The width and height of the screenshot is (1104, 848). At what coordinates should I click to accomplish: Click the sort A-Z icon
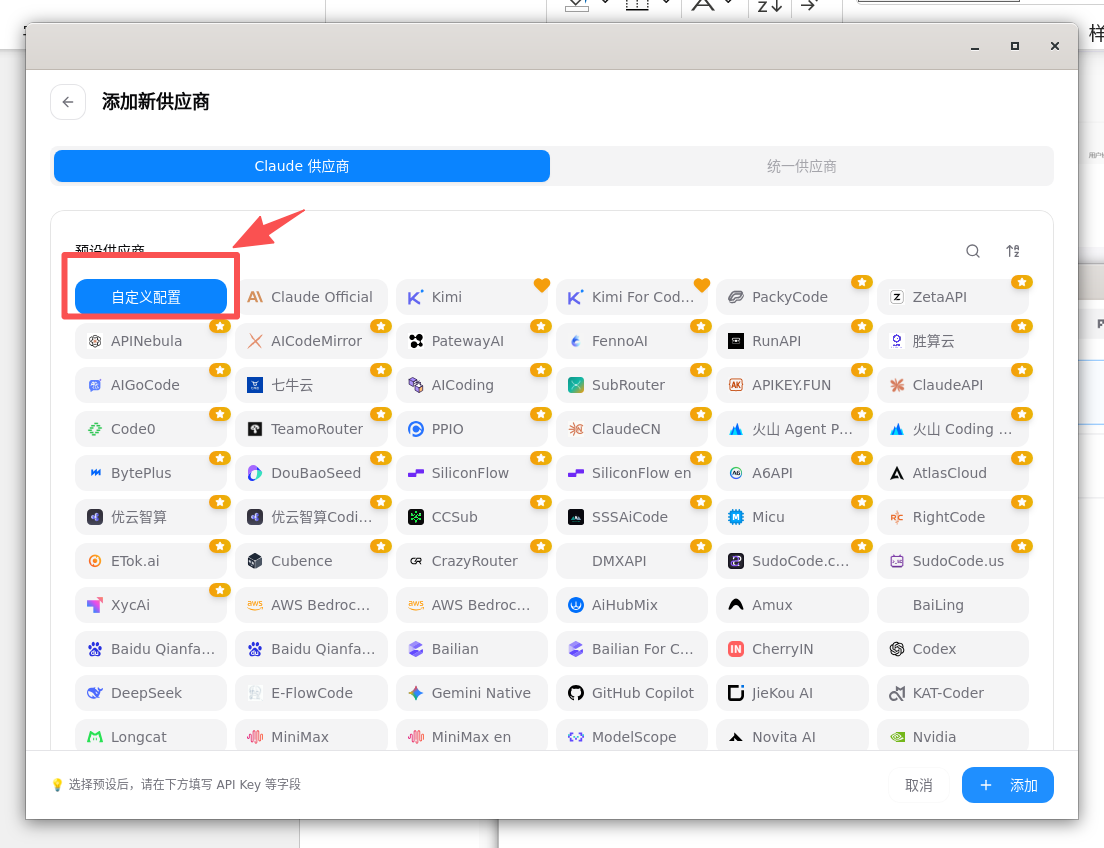1012,251
